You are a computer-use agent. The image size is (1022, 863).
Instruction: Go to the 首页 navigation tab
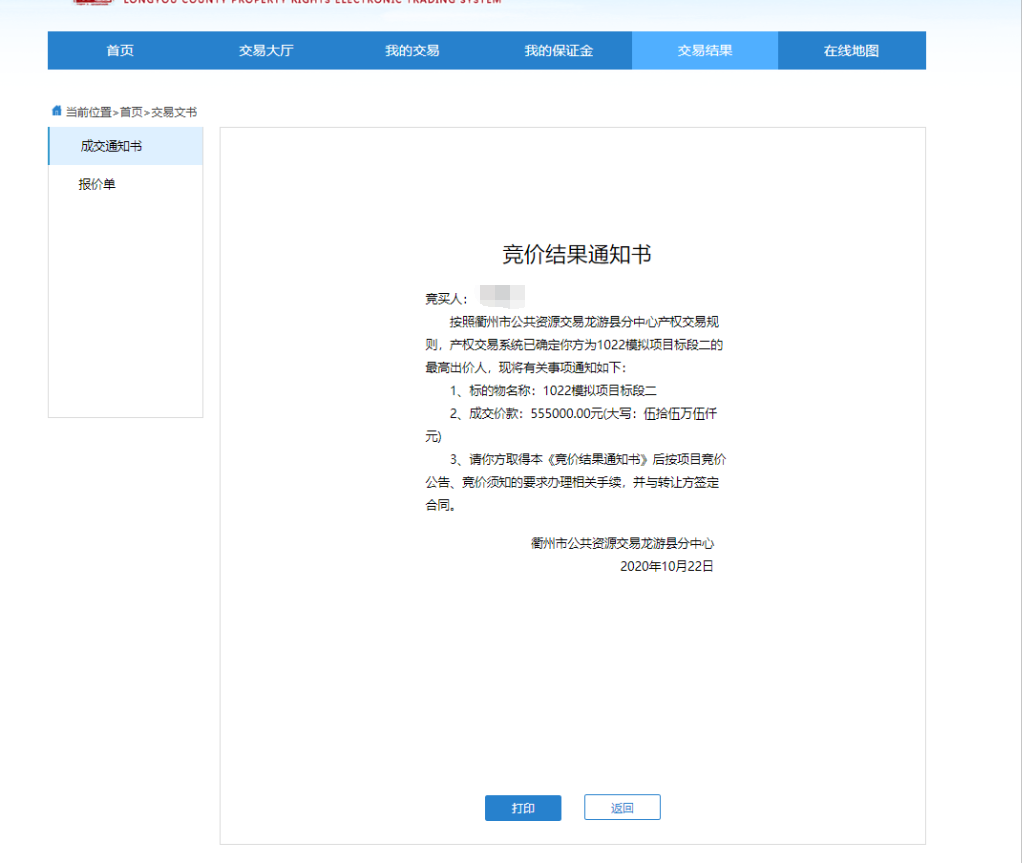click(x=120, y=51)
